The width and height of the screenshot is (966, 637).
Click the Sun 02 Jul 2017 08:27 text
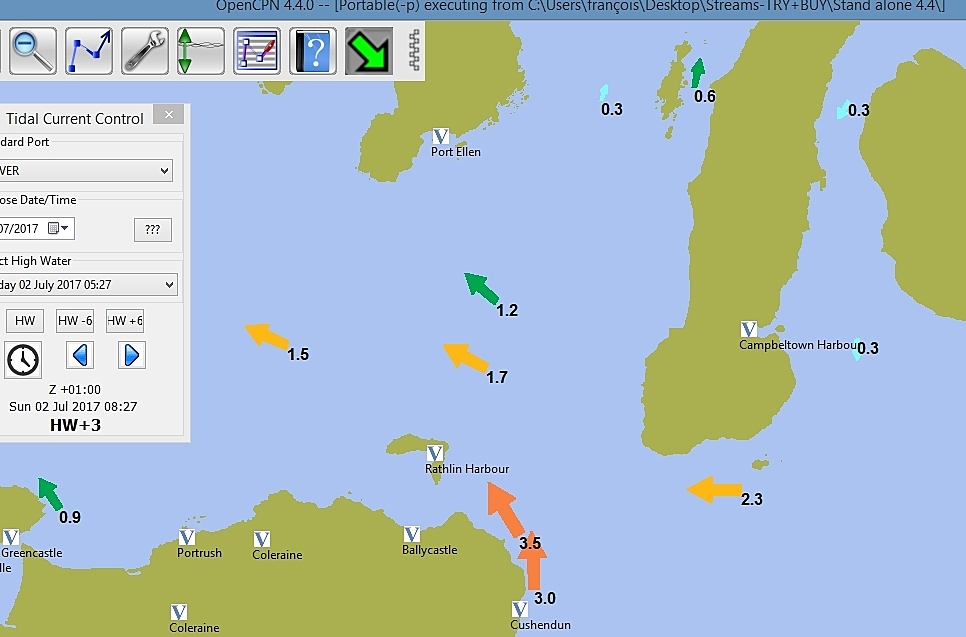[x=73, y=407]
